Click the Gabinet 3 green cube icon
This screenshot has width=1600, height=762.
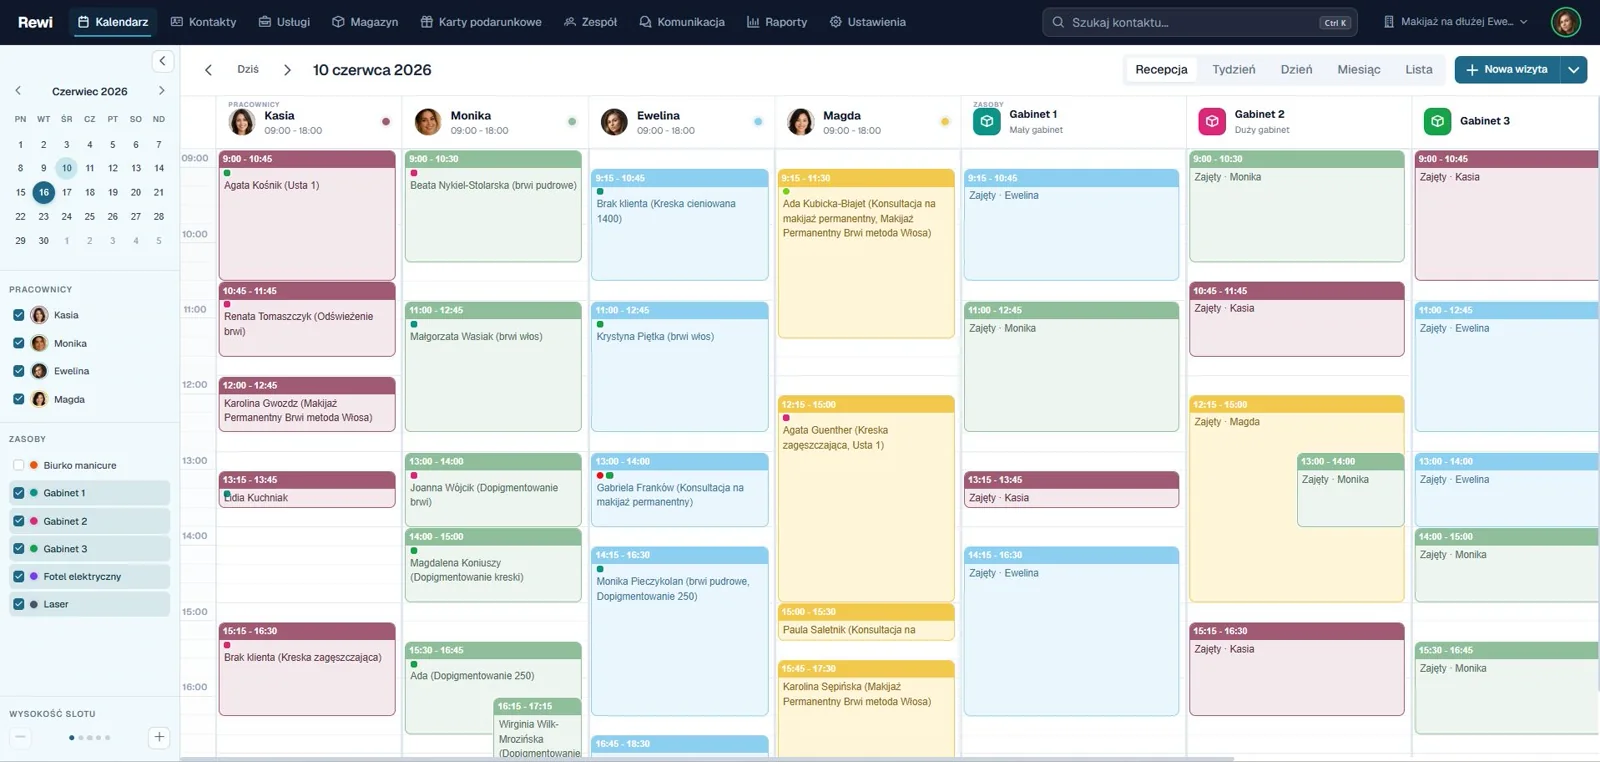(1437, 122)
